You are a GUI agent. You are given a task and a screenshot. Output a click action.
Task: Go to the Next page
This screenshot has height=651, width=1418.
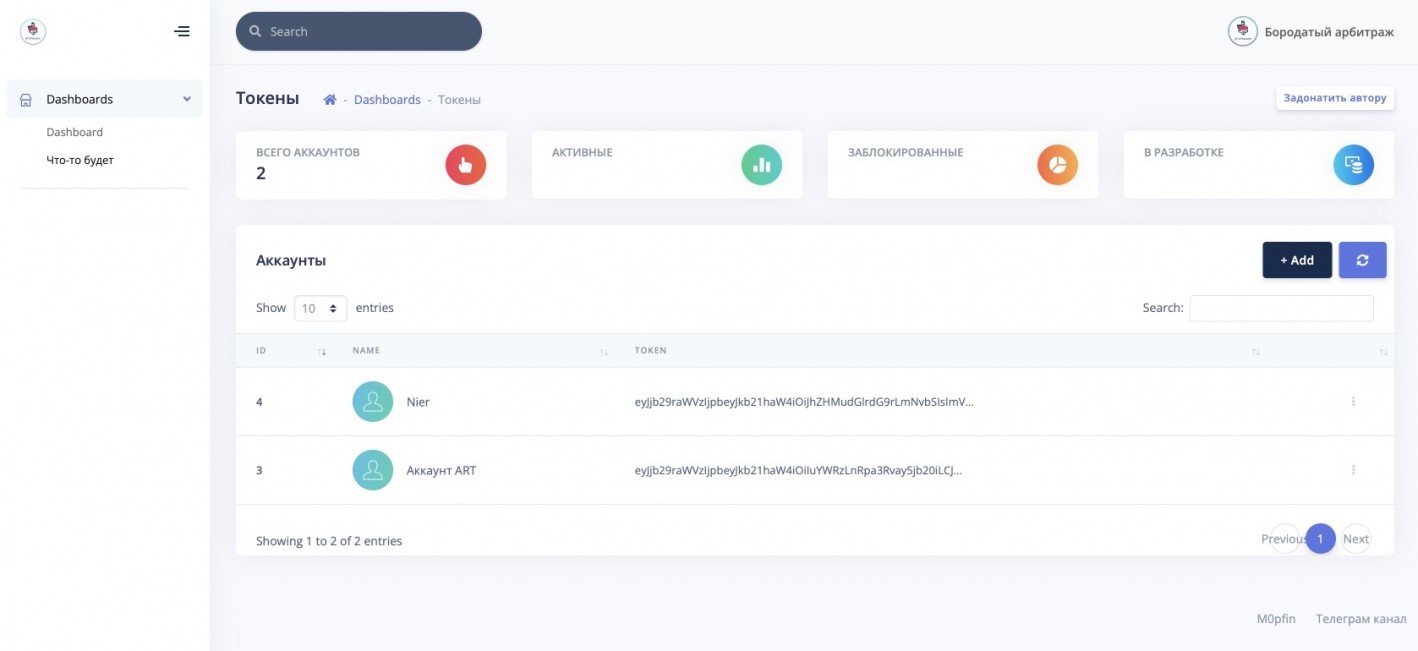1356,539
